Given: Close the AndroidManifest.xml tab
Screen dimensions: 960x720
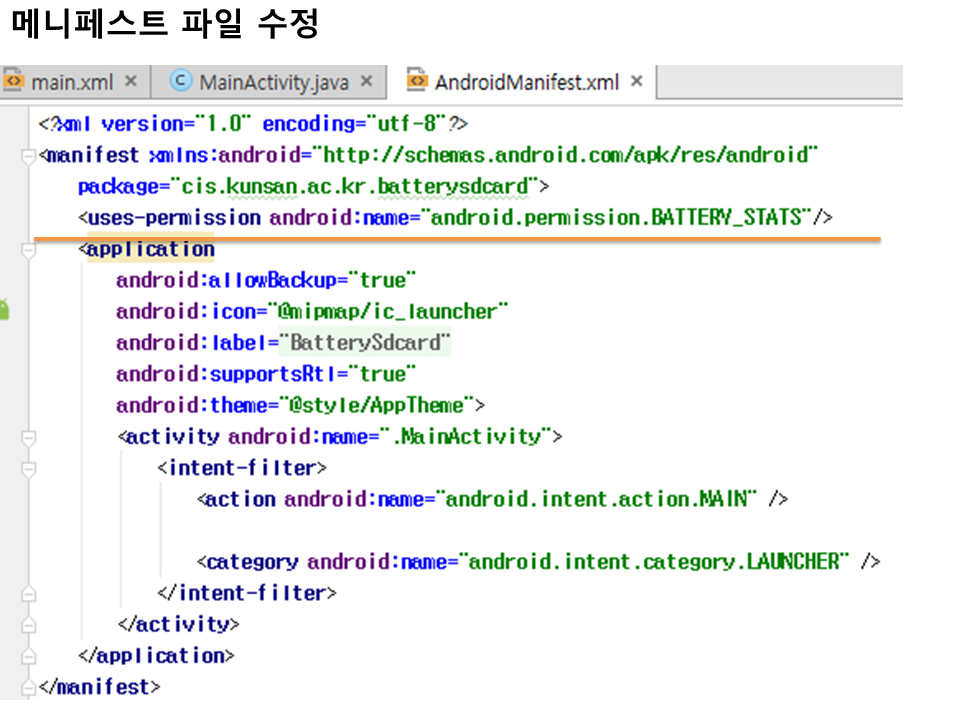Looking at the screenshot, I should tap(636, 81).
